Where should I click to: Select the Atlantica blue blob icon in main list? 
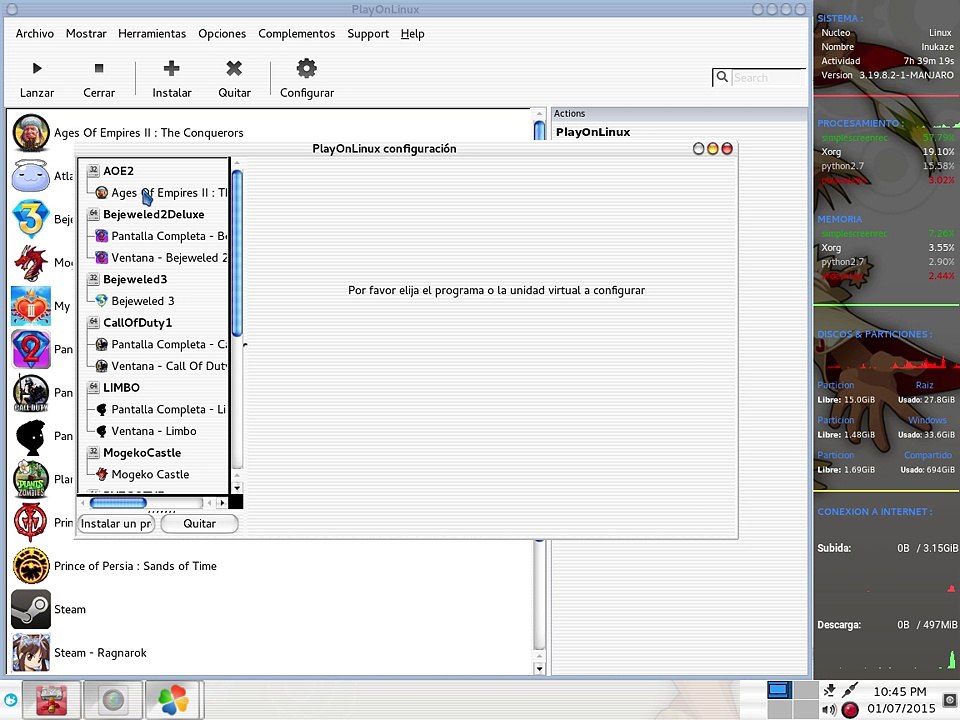click(x=31, y=176)
